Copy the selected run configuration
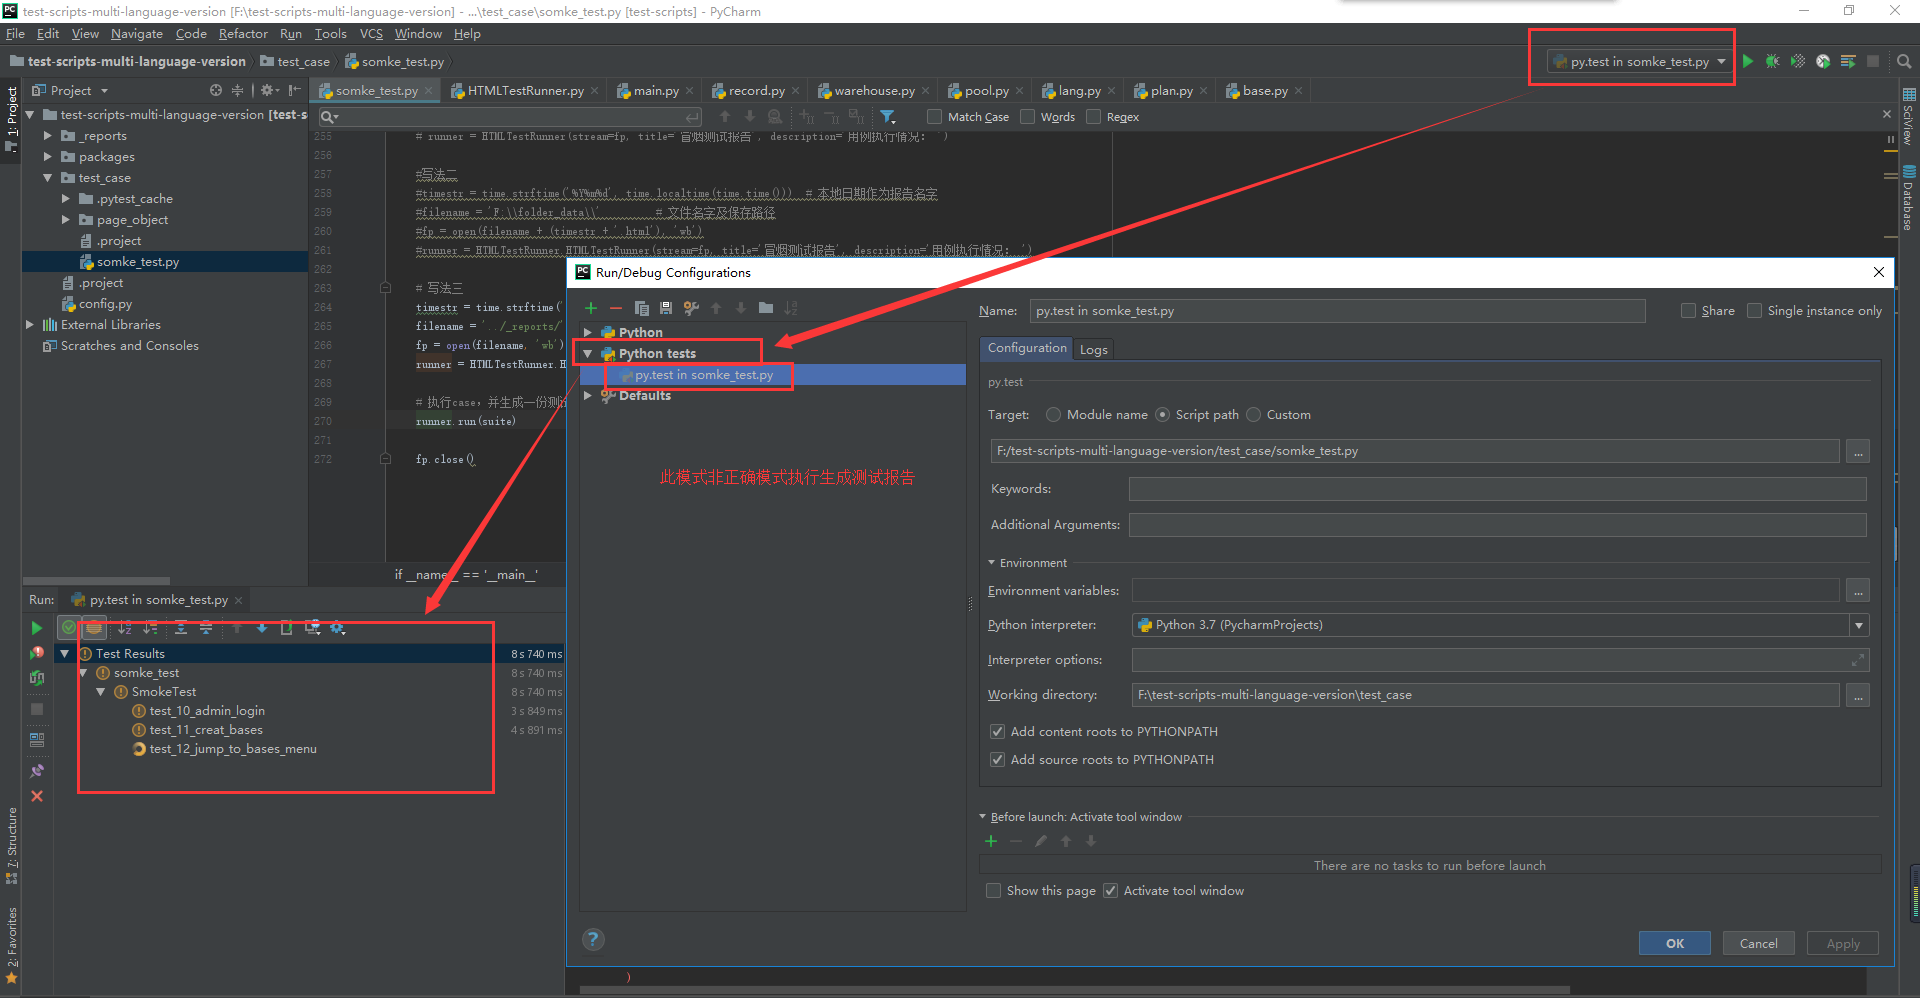Screen dimensions: 1920x998 [x=641, y=308]
